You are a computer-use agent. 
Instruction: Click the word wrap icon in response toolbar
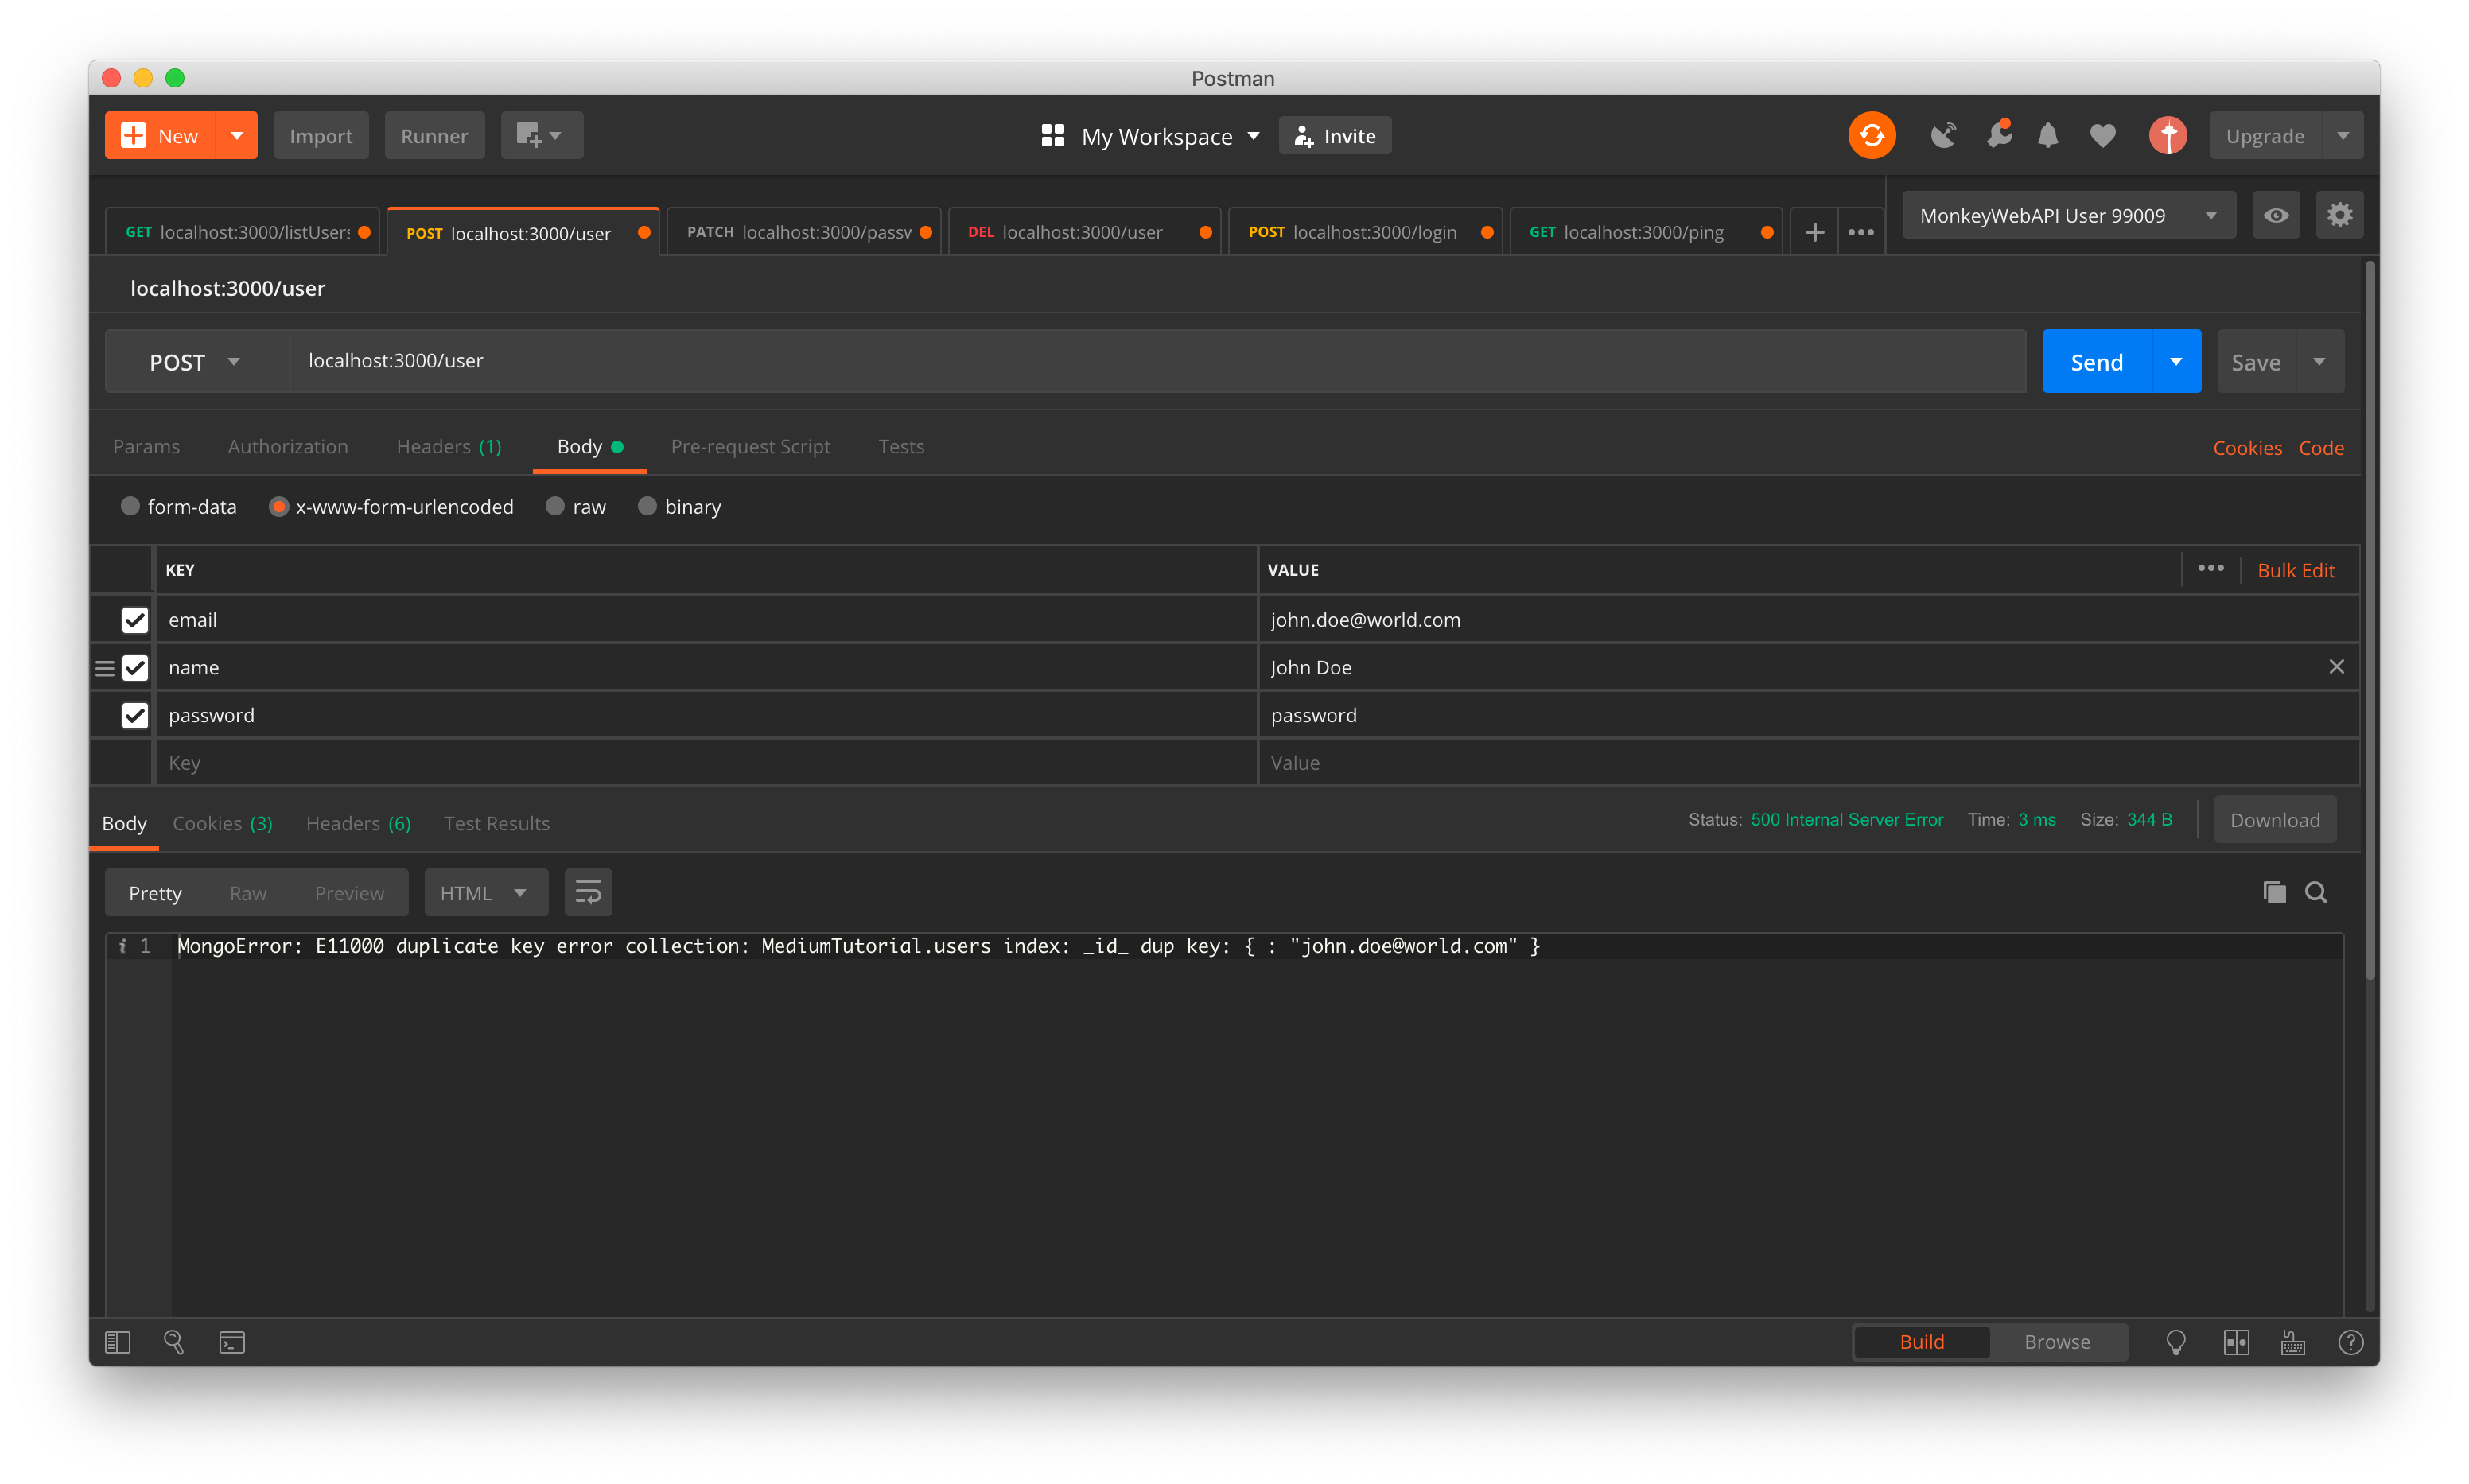coord(588,892)
